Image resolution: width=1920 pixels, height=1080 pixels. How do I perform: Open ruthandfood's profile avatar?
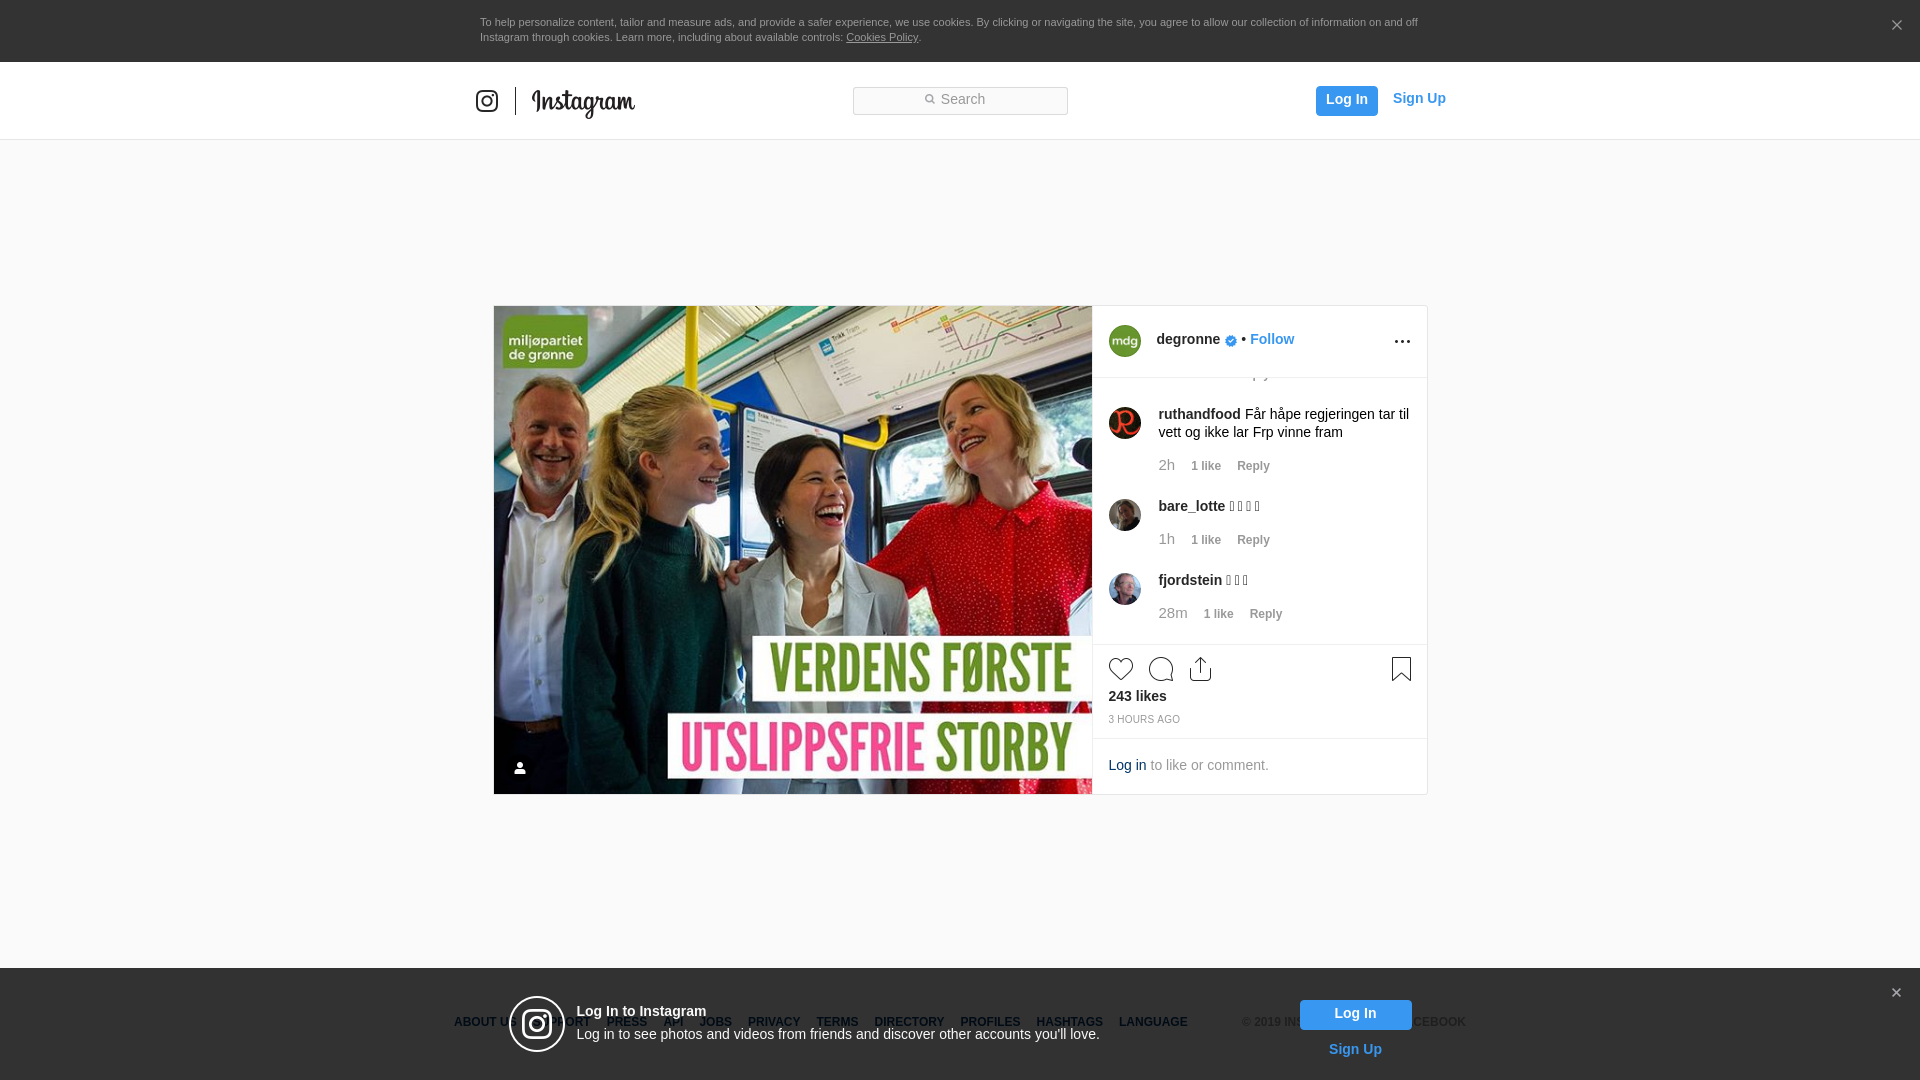[1125, 423]
